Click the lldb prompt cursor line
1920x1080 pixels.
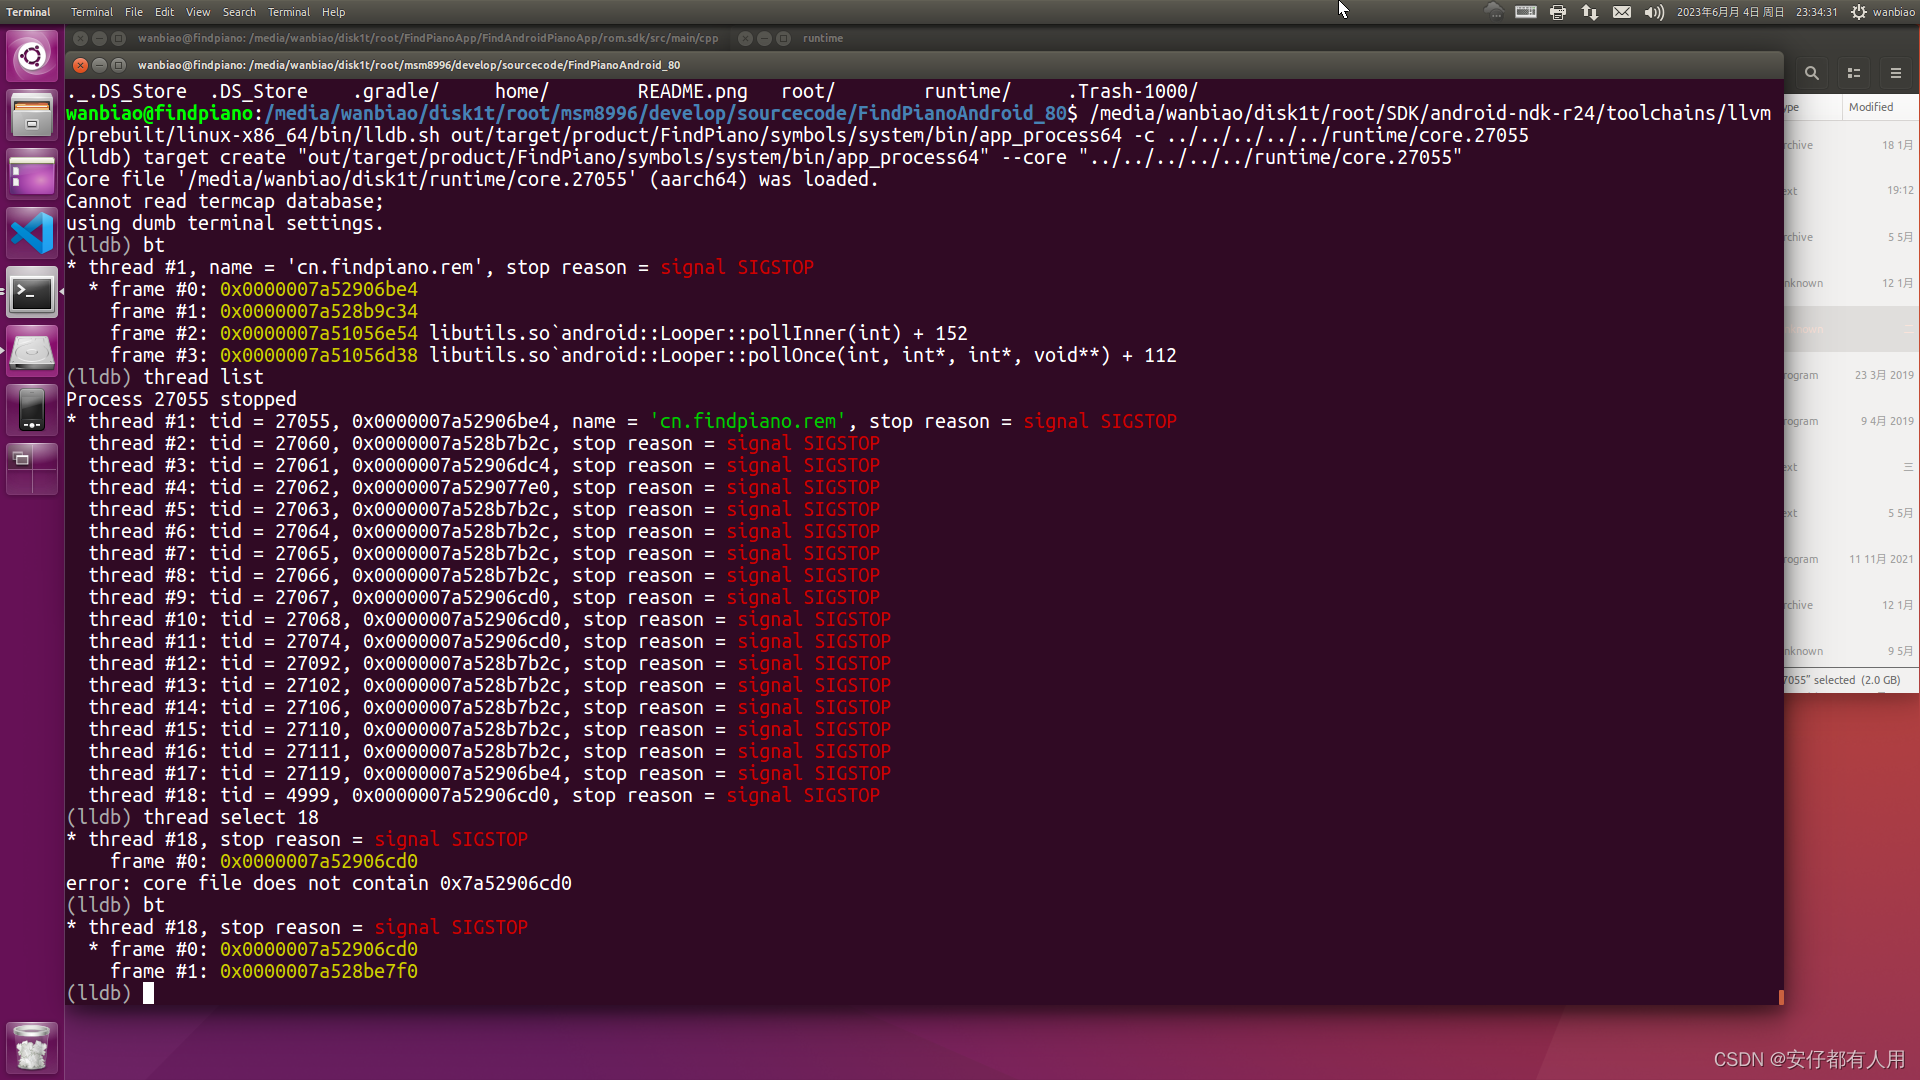(x=148, y=993)
